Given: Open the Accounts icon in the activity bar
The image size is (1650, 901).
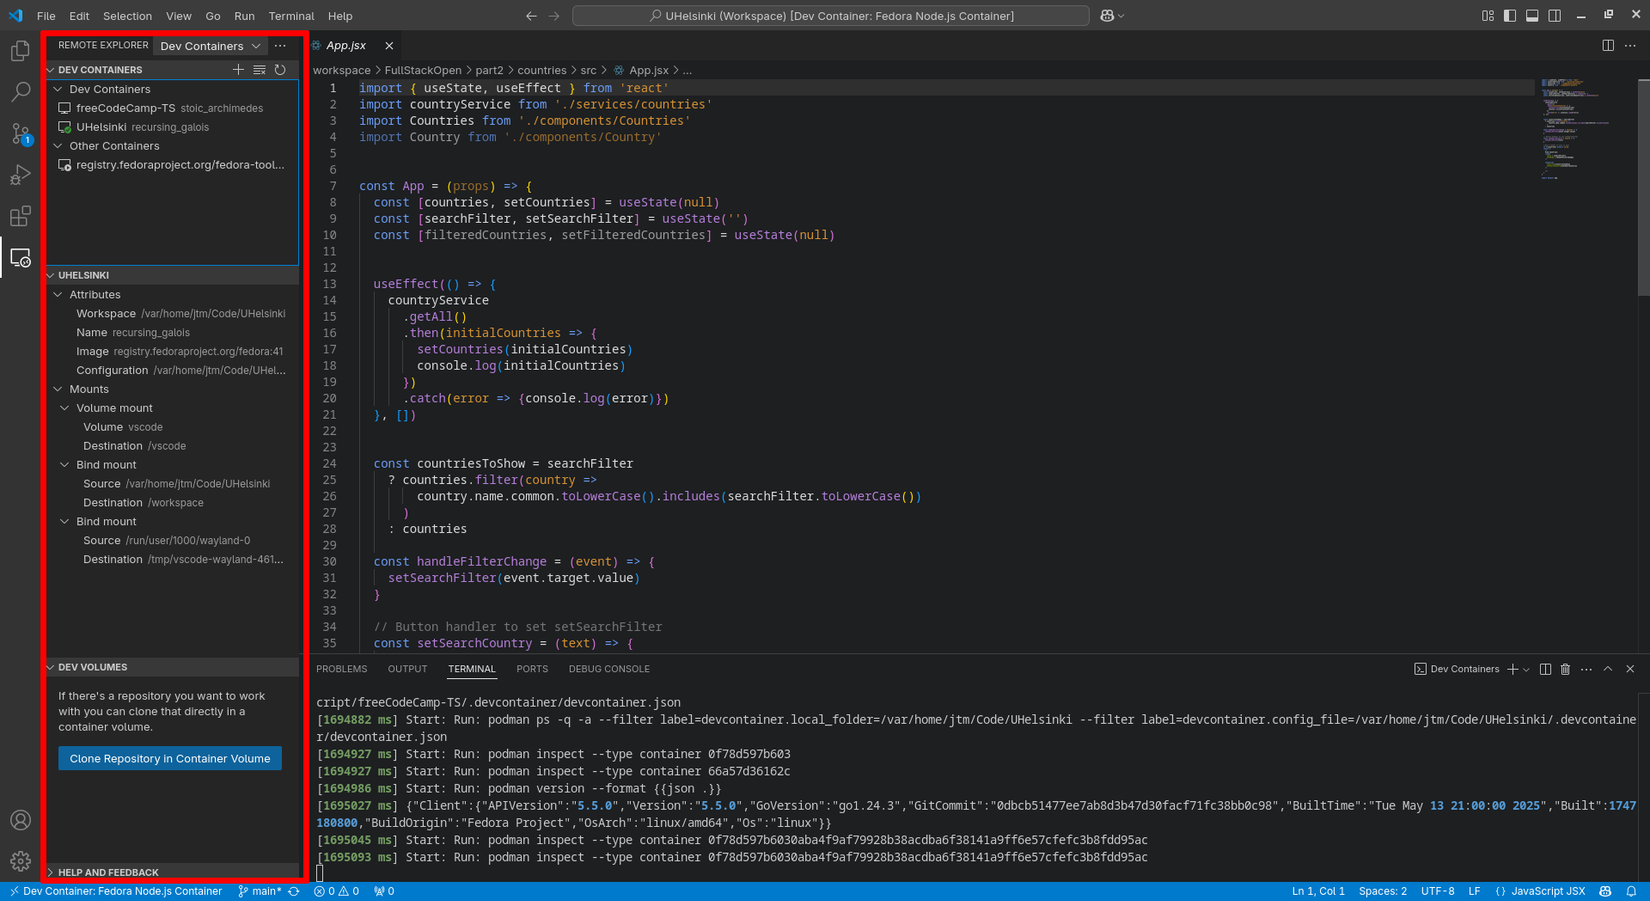Looking at the screenshot, I should pyautogui.click(x=20, y=819).
